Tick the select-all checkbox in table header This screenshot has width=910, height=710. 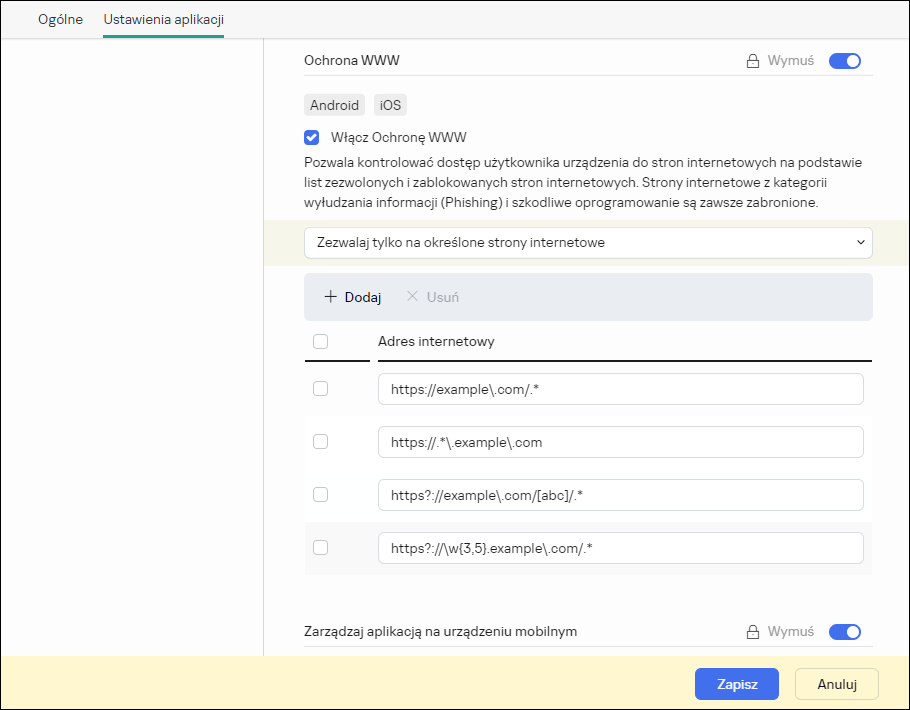(320, 341)
